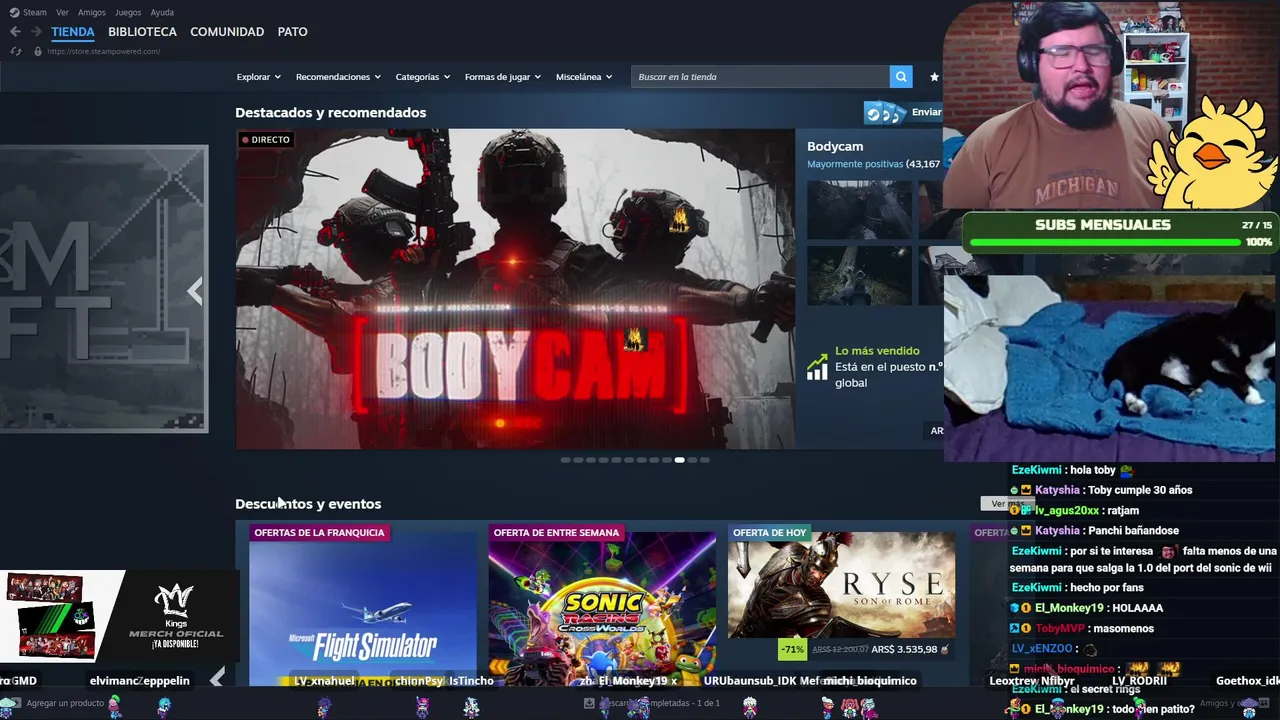Click the OFERTA DE ENTRE SEMANA label

[x=556, y=533]
